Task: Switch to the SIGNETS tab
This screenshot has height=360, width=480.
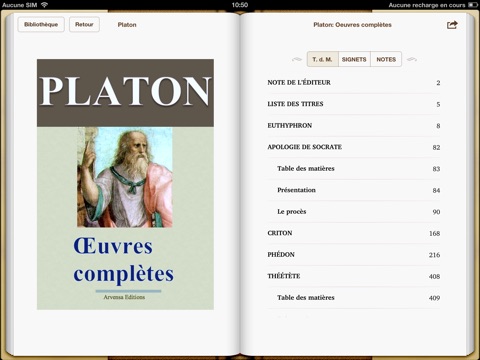Action: (x=354, y=59)
